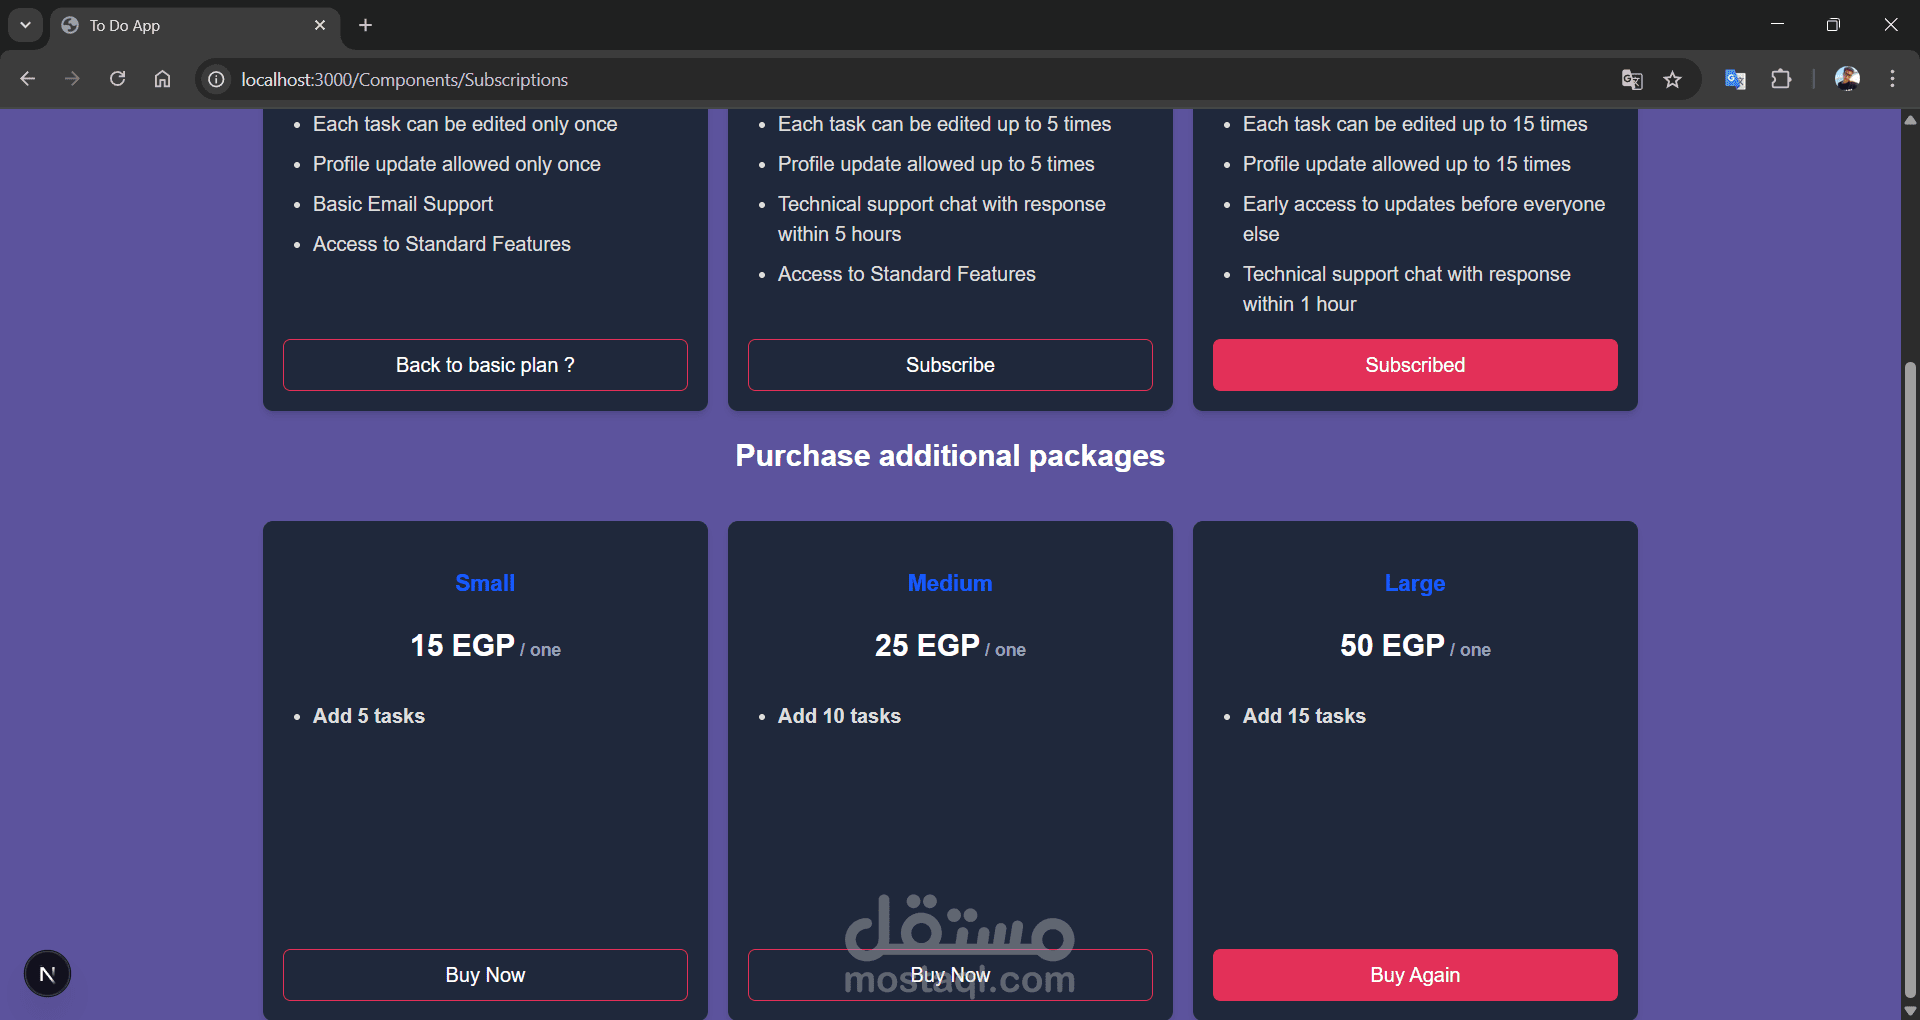Open a new browser tab
The image size is (1920, 1020).
coord(366,25)
